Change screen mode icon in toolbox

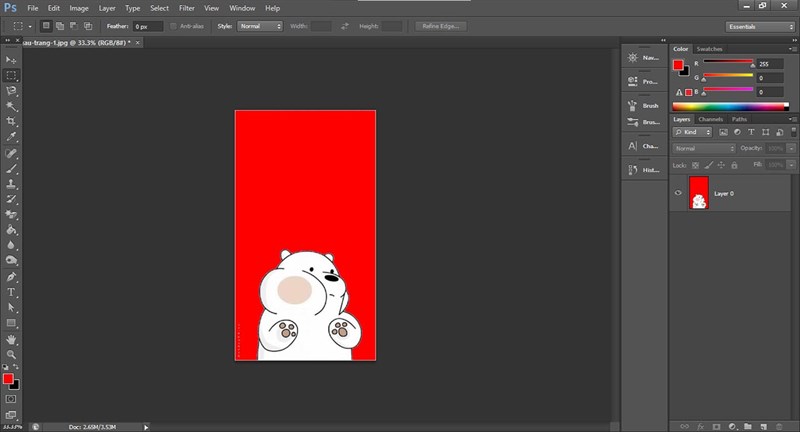tap(11, 415)
